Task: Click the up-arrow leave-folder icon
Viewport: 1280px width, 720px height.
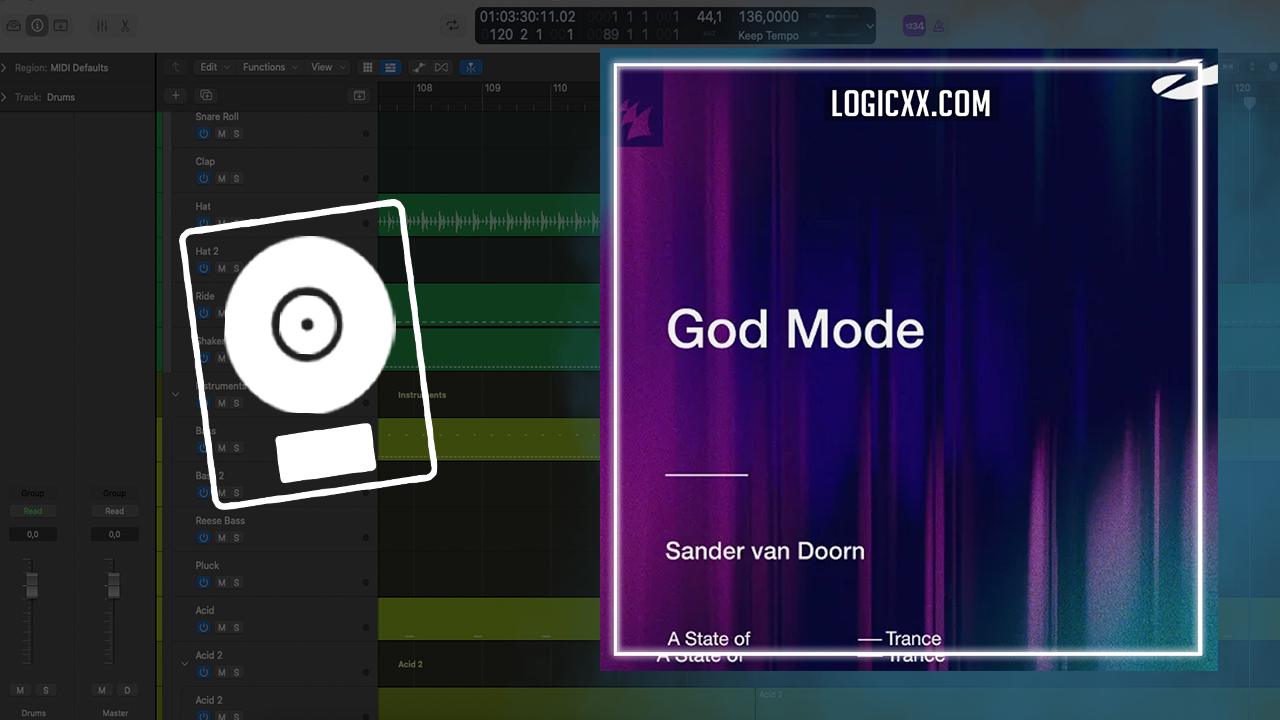Action: [x=176, y=67]
